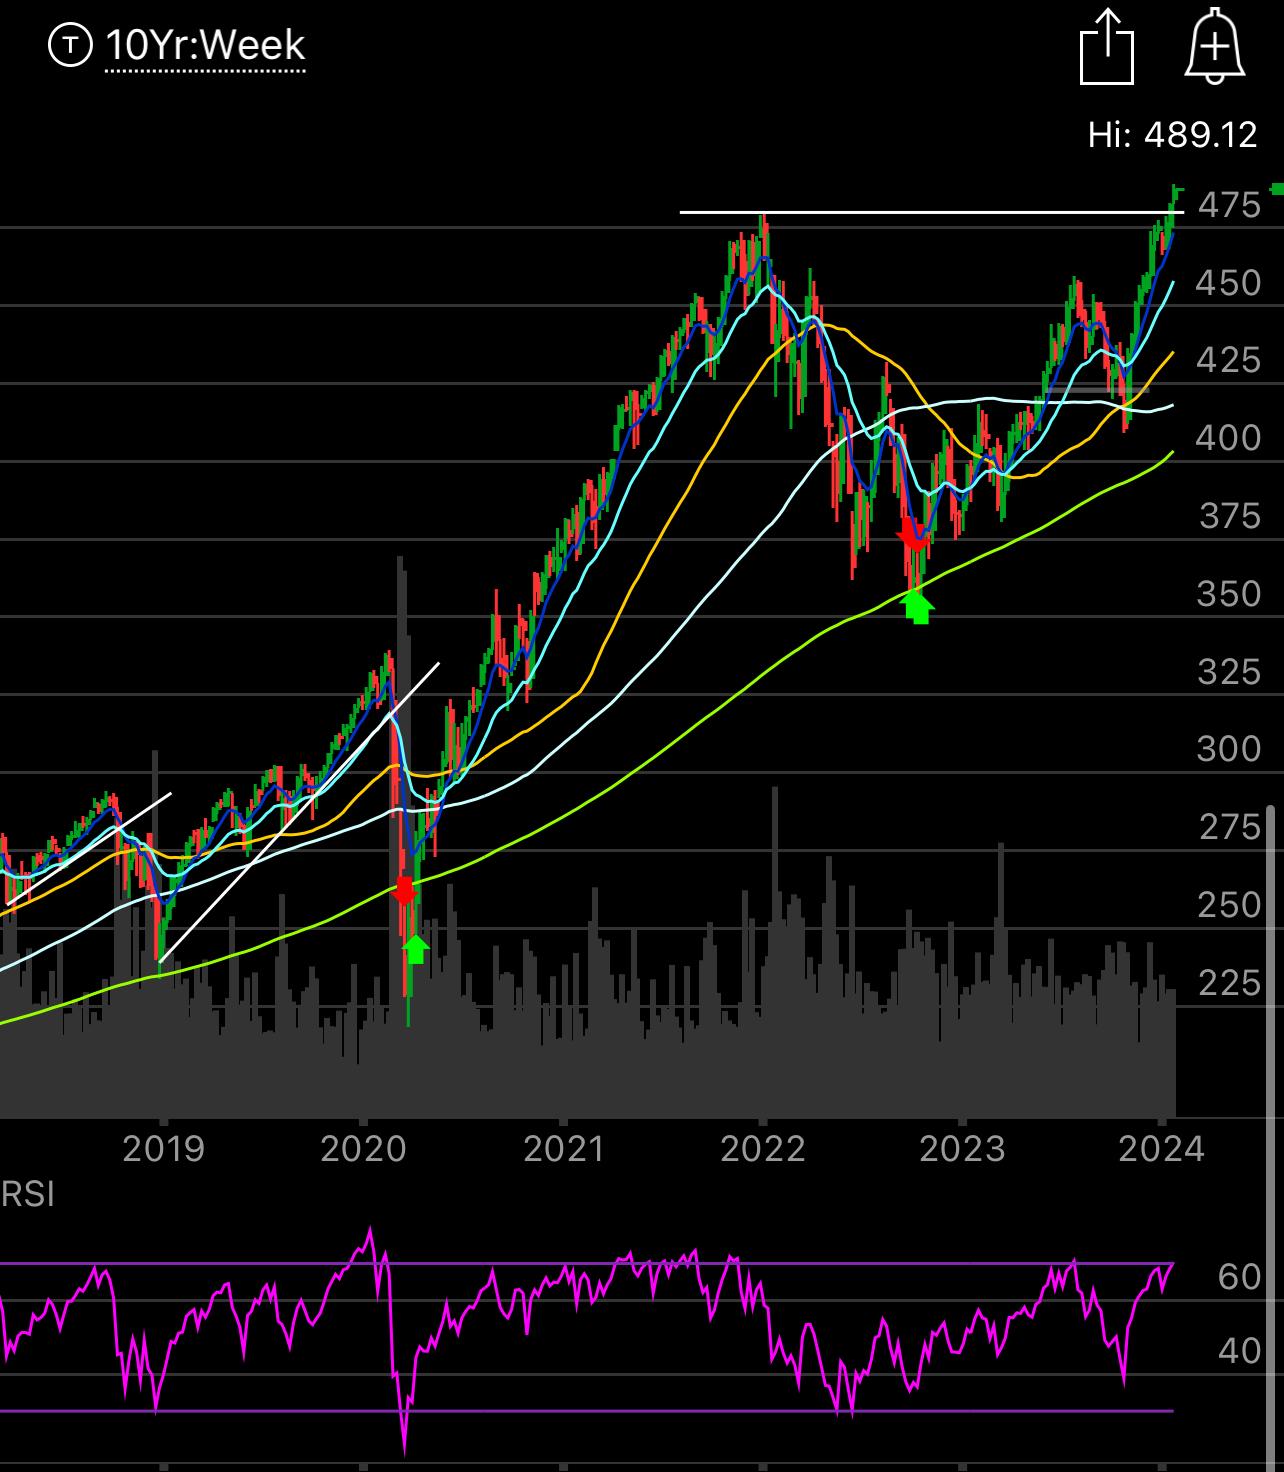Tap the 400 price axis label
This screenshot has width=1284, height=1472.
[x=1229, y=438]
